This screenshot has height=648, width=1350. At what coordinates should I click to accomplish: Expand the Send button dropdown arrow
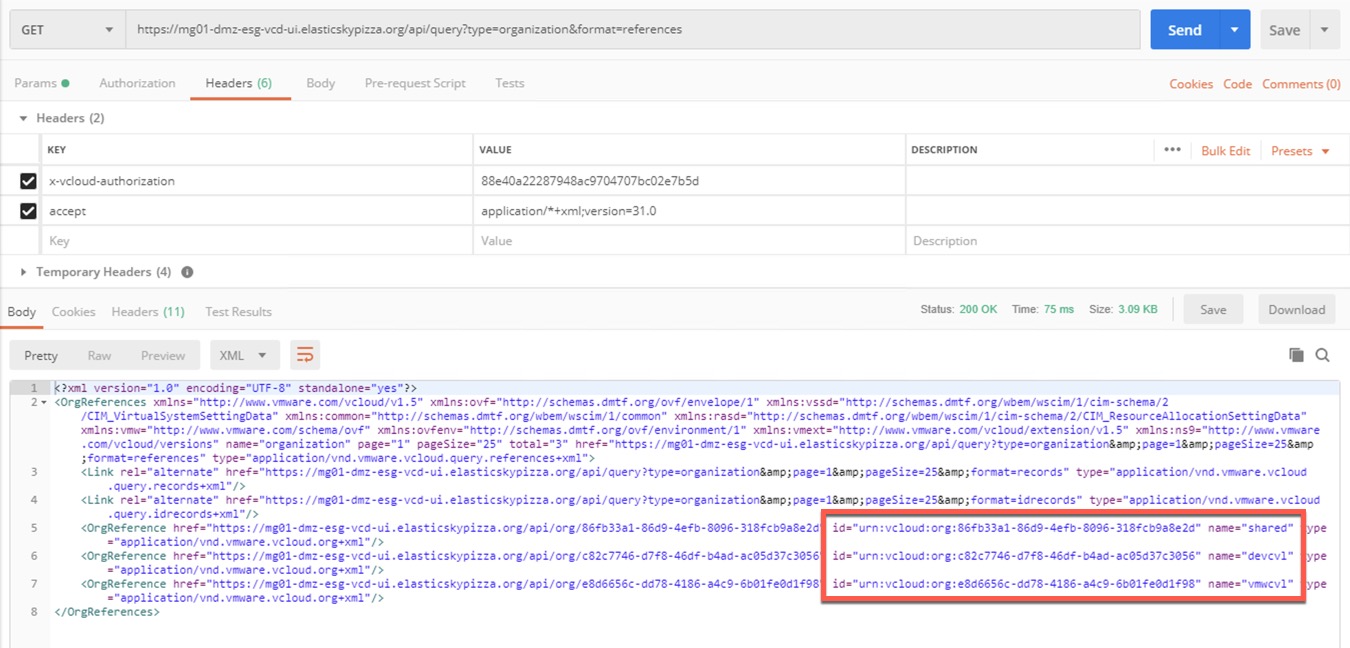click(1235, 30)
